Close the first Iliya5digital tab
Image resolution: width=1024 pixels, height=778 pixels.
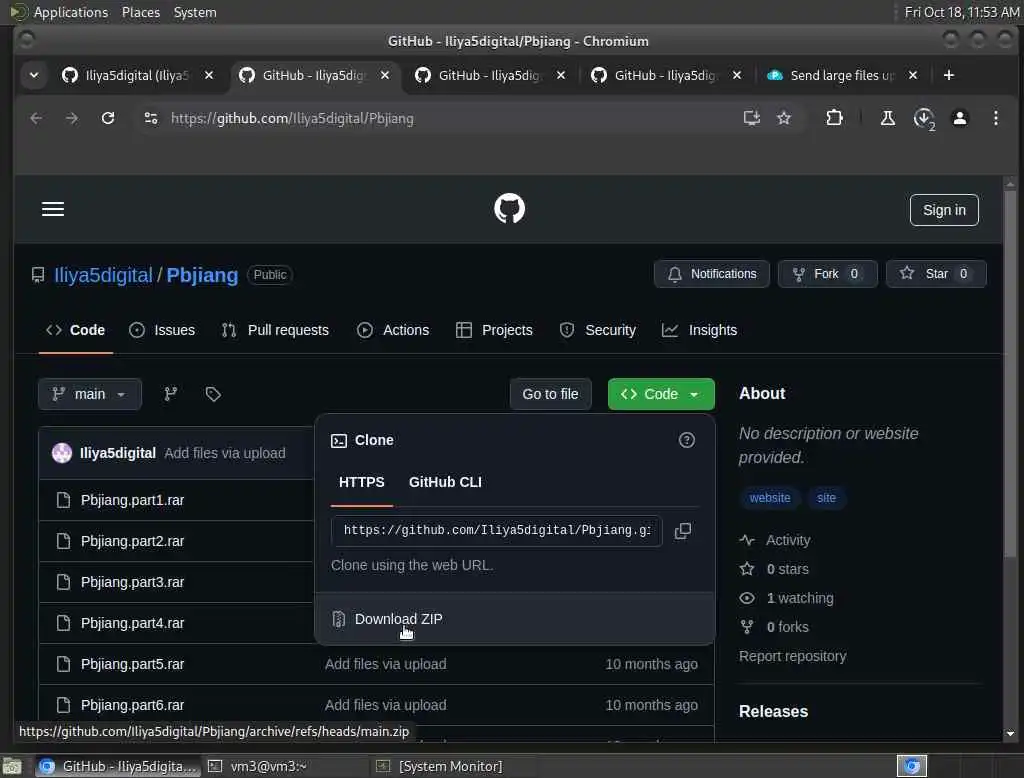209,75
